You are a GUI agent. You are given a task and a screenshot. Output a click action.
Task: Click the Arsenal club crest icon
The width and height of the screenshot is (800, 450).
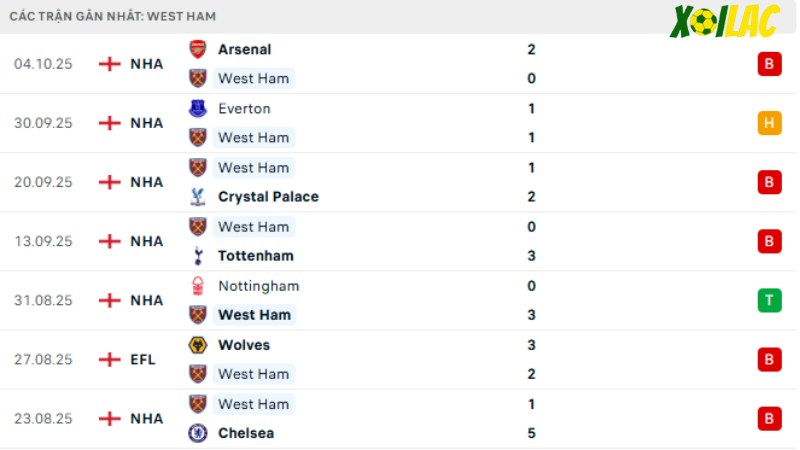click(198, 49)
